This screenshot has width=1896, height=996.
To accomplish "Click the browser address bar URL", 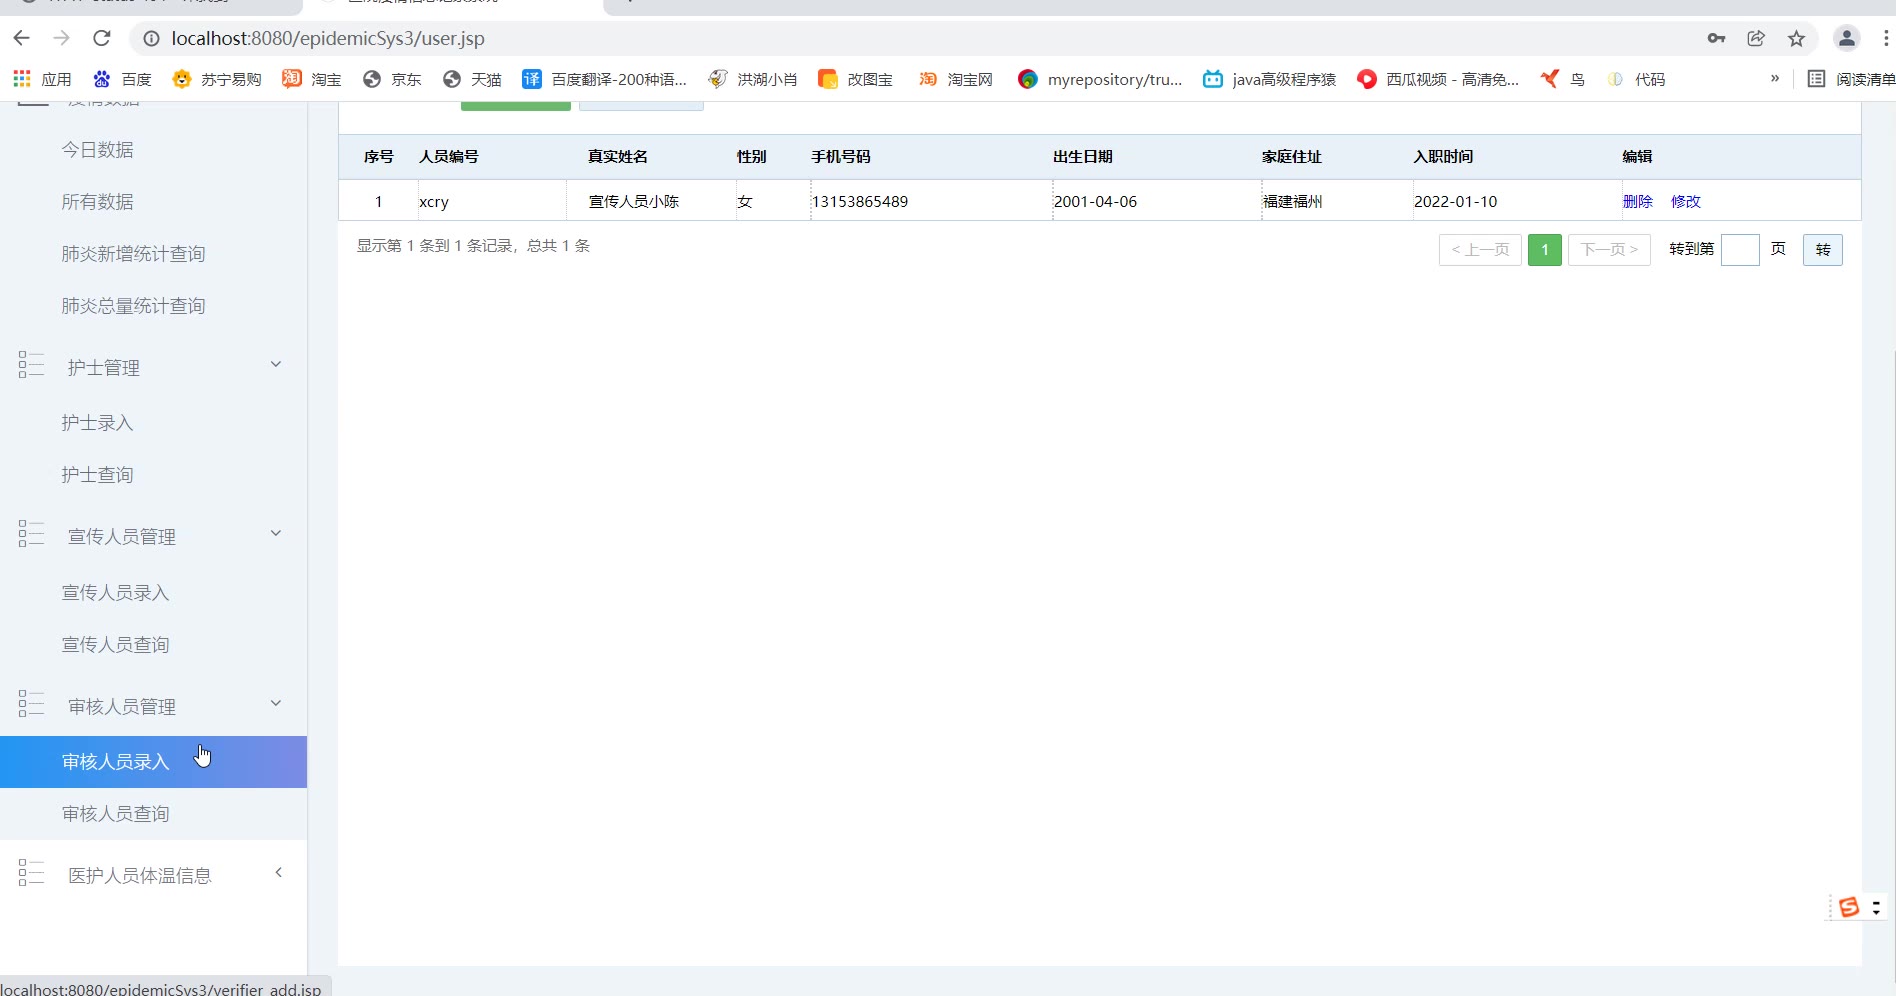I will 328,38.
